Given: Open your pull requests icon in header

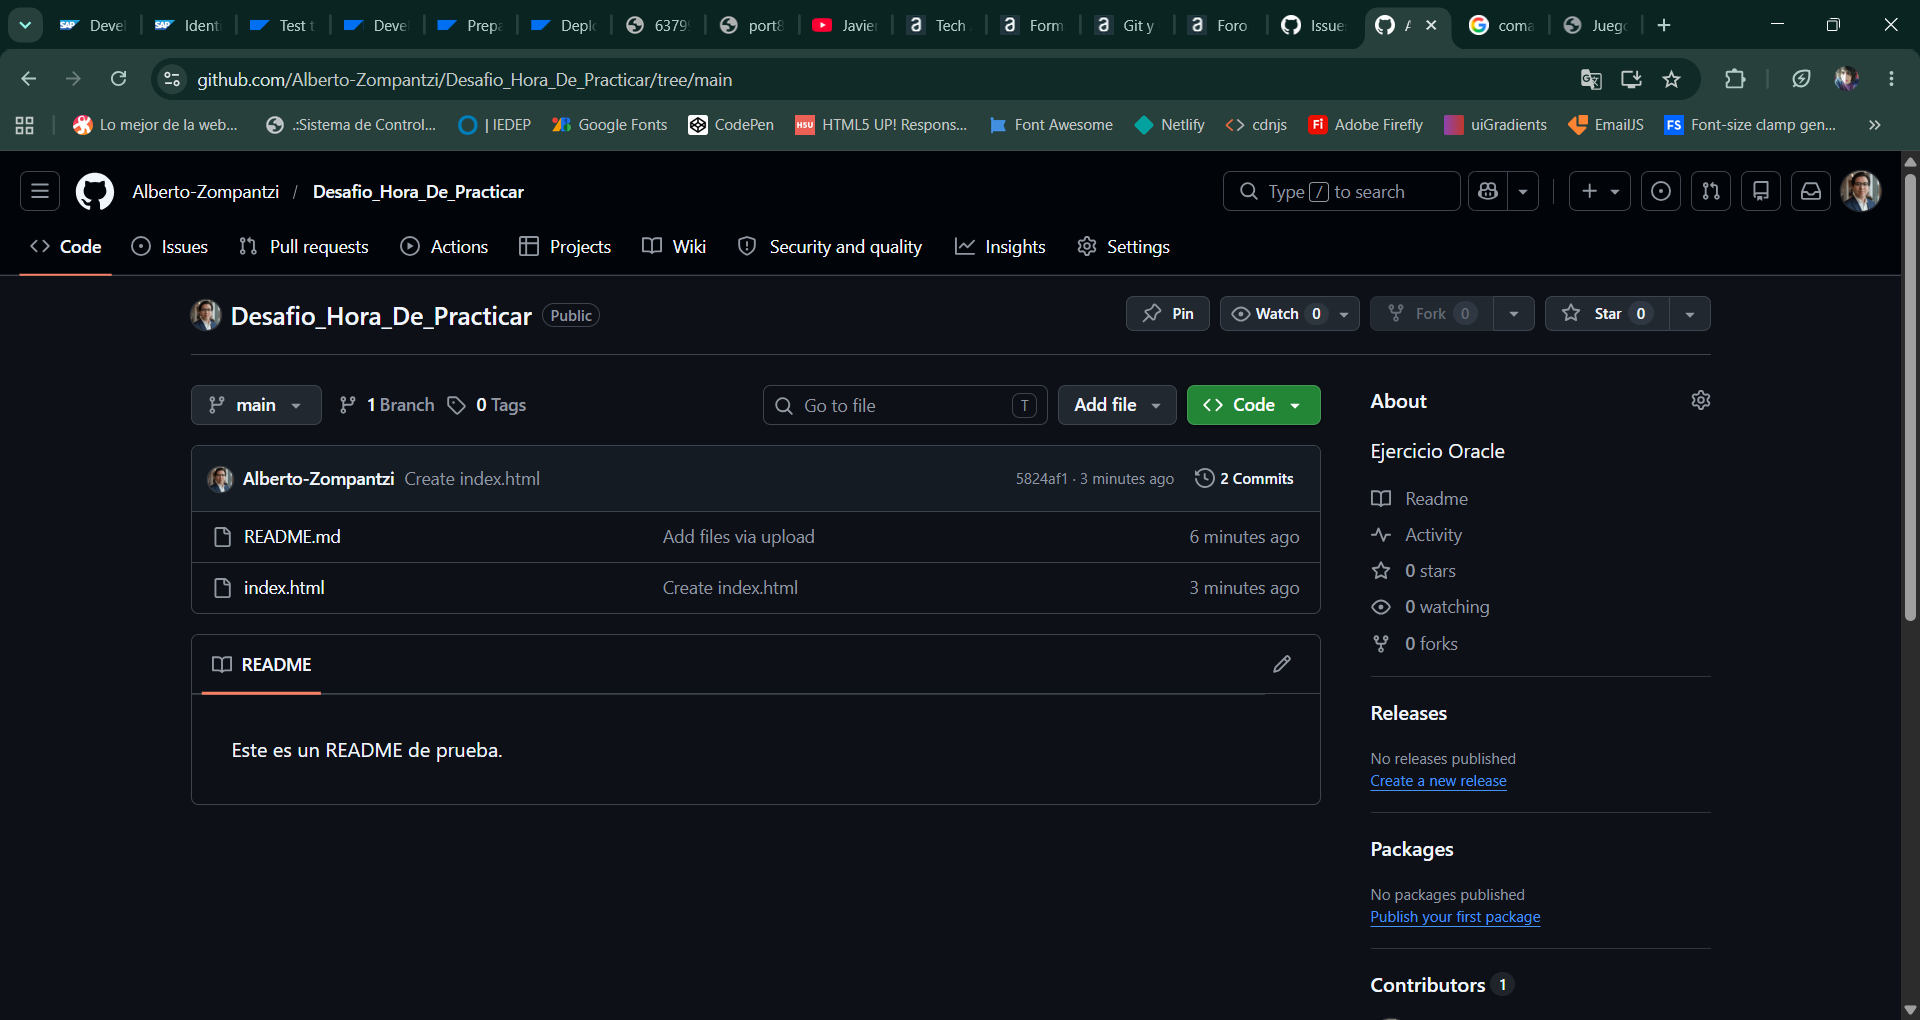Looking at the screenshot, I should pos(1711,191).
